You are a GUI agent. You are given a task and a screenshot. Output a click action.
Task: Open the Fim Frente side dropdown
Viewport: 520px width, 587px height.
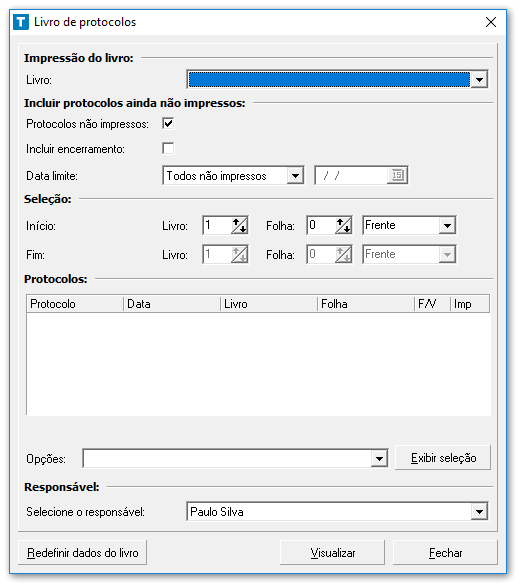coord(447,255)
